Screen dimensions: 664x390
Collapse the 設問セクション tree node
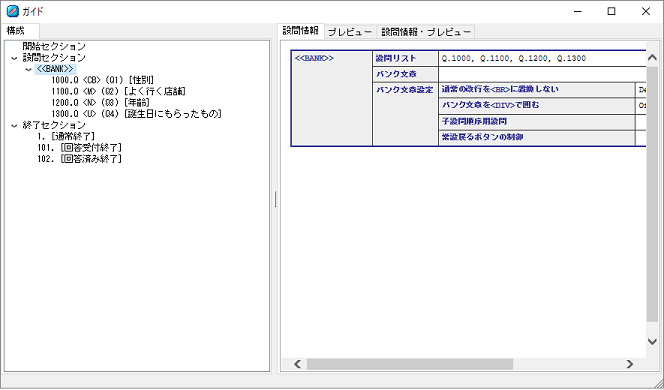pyautogui.click(x=15, y=58)
